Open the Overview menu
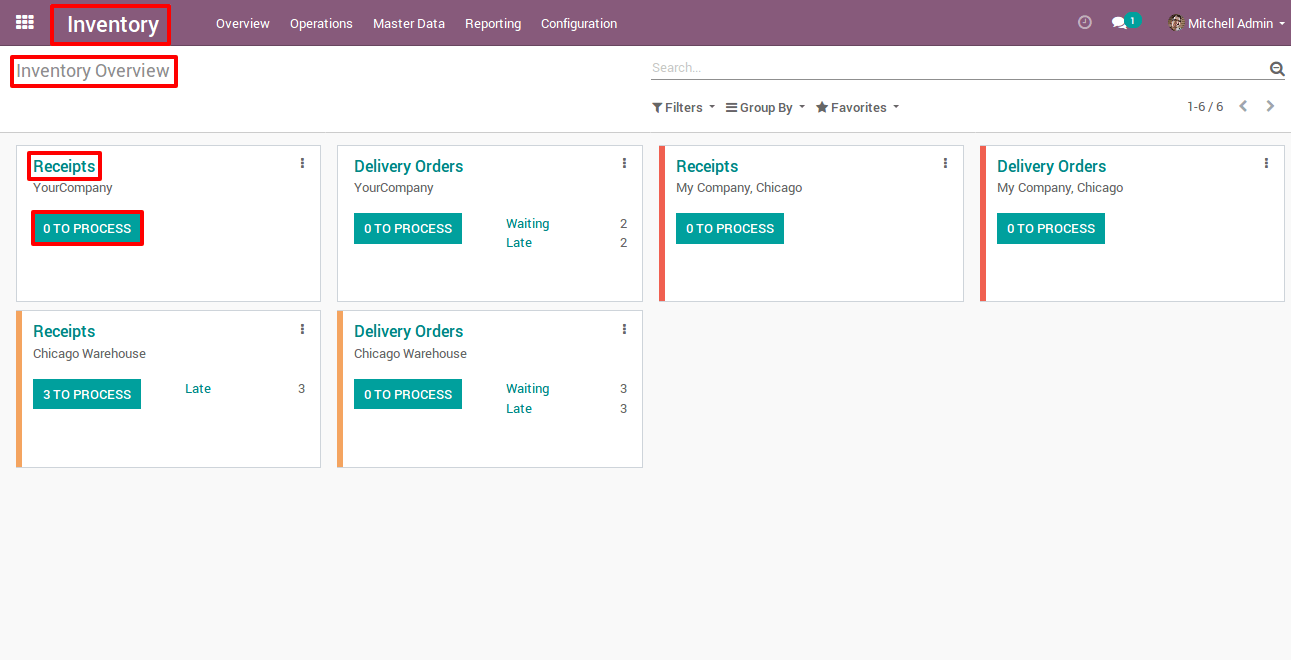This screenshot has width=1291, height=660. (x=243, y=23)
